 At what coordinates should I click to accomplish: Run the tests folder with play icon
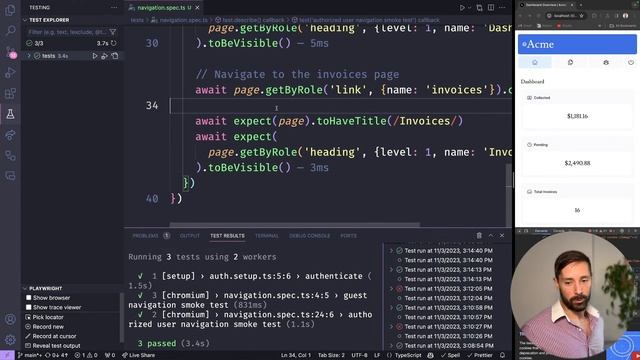tap(95, 56)
